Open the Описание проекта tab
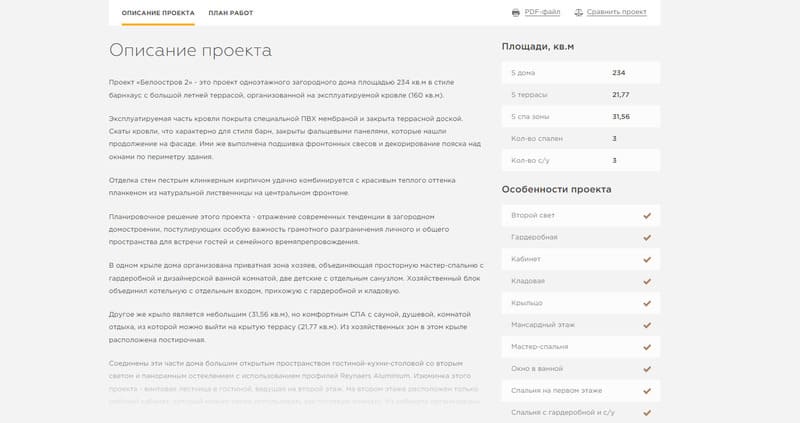This screenshot has width=800, height=423. [158, 13]
